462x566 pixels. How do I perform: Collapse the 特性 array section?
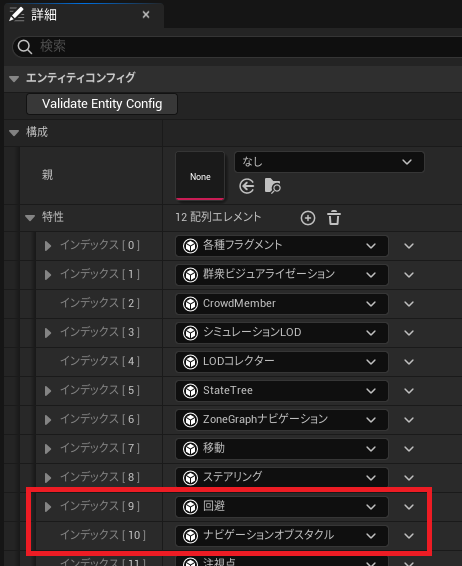coord(30,218)
